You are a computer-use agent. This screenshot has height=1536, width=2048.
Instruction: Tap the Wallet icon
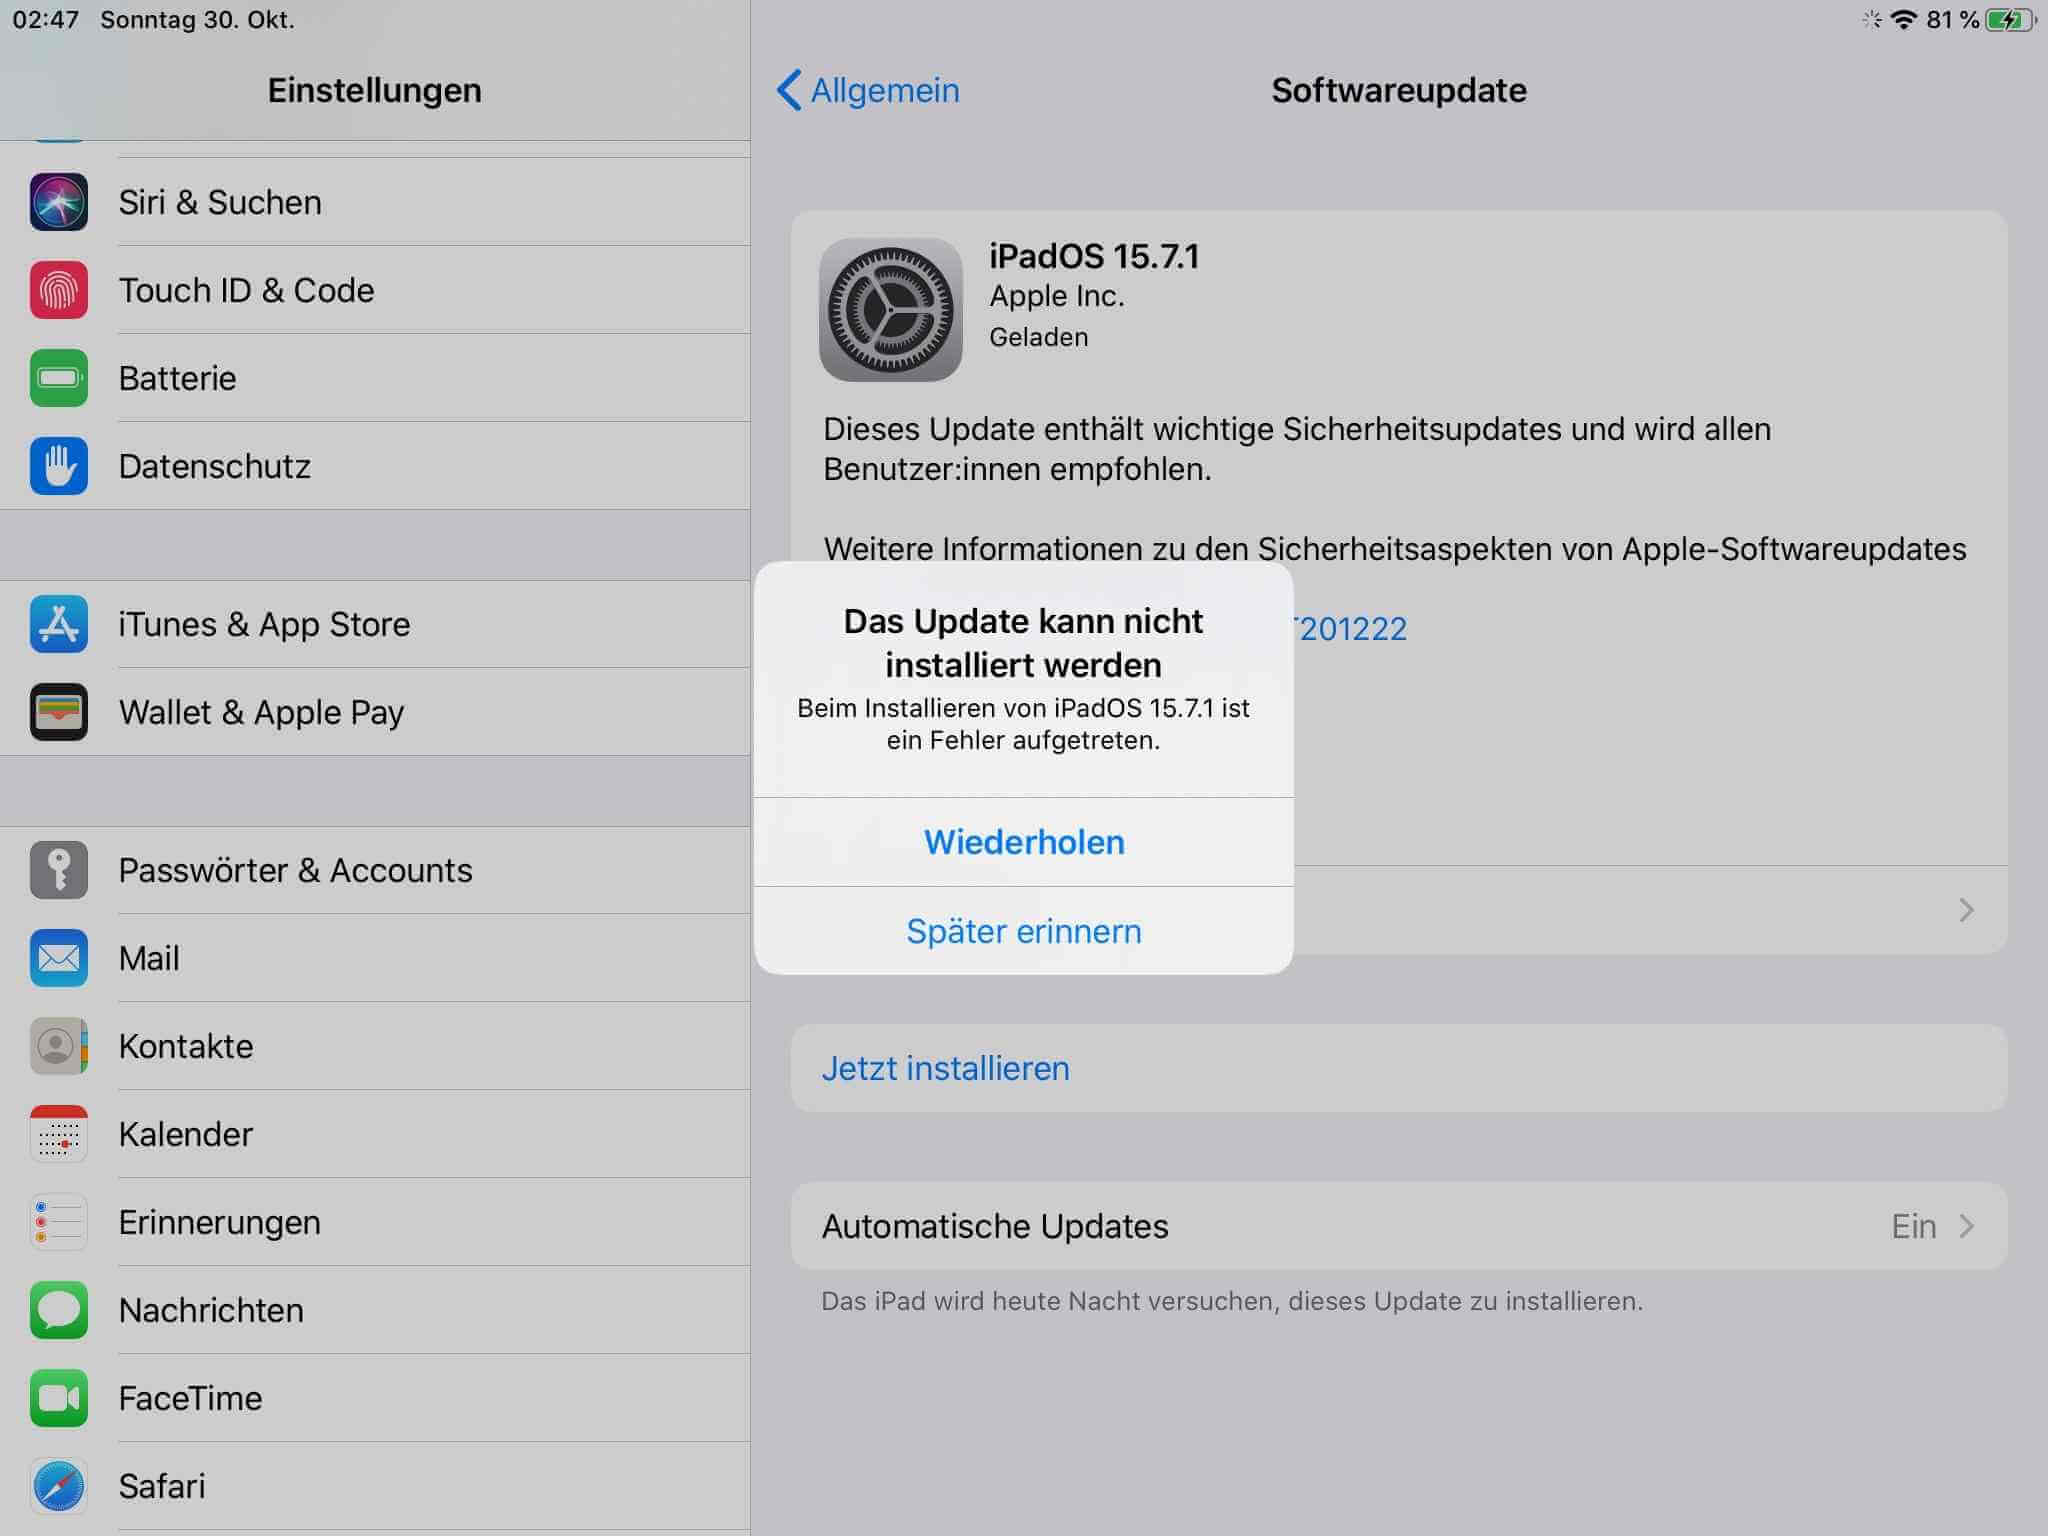[x=59, y=712]
